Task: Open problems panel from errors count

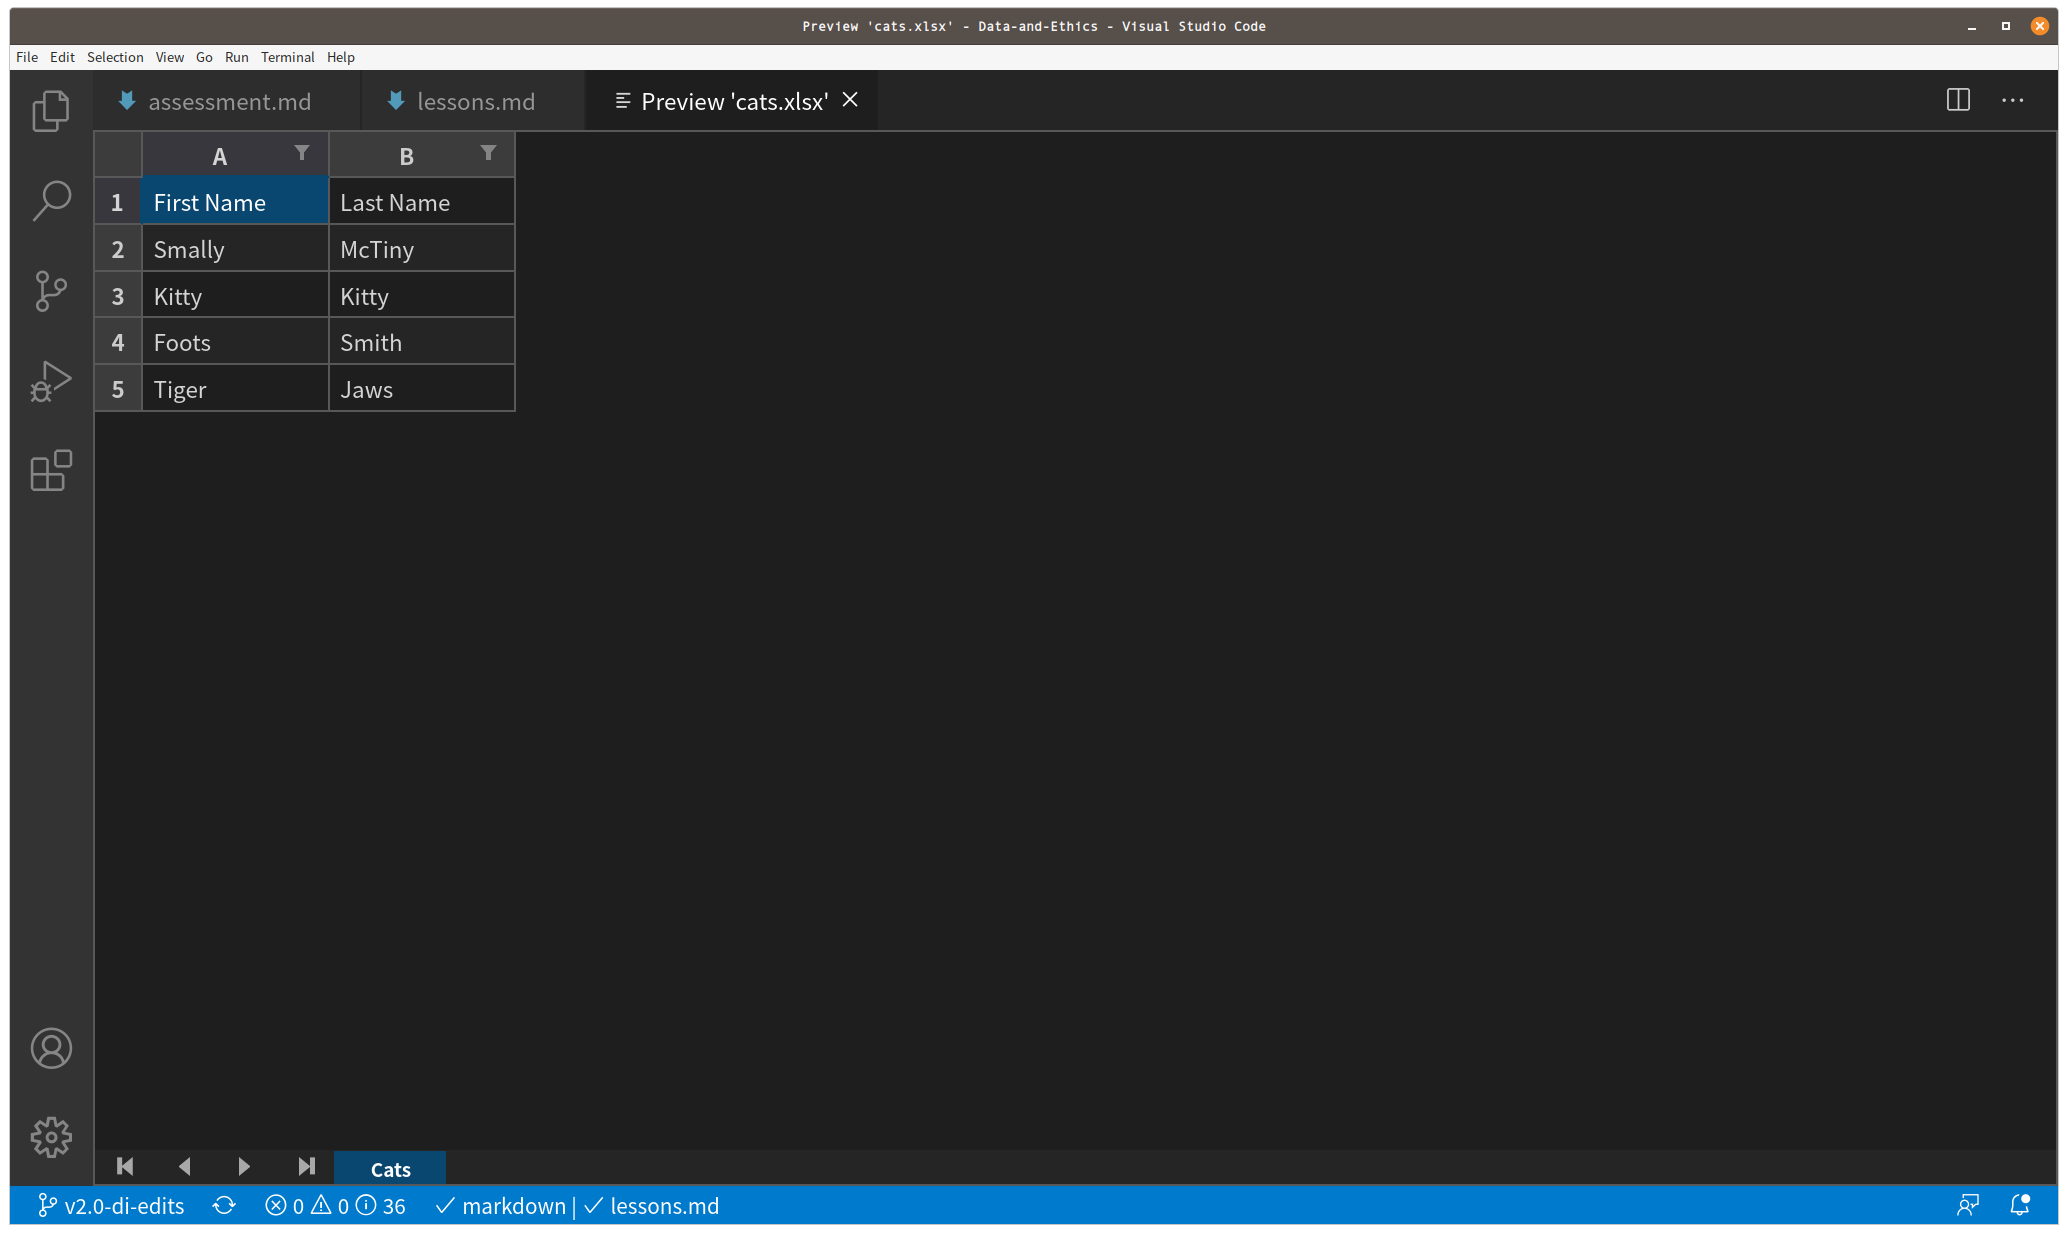Action: tap(335, 1206)
